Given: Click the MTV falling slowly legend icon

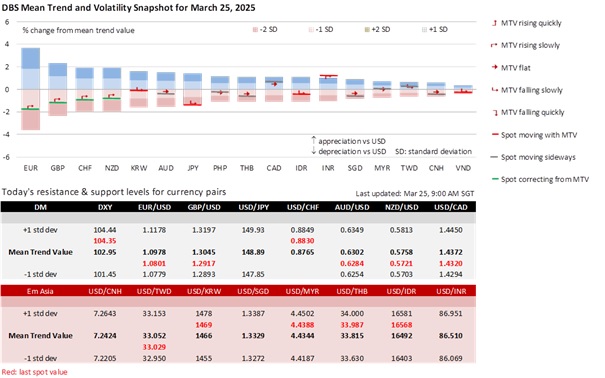Looking at the screenshot, I should tap(495, 90).
